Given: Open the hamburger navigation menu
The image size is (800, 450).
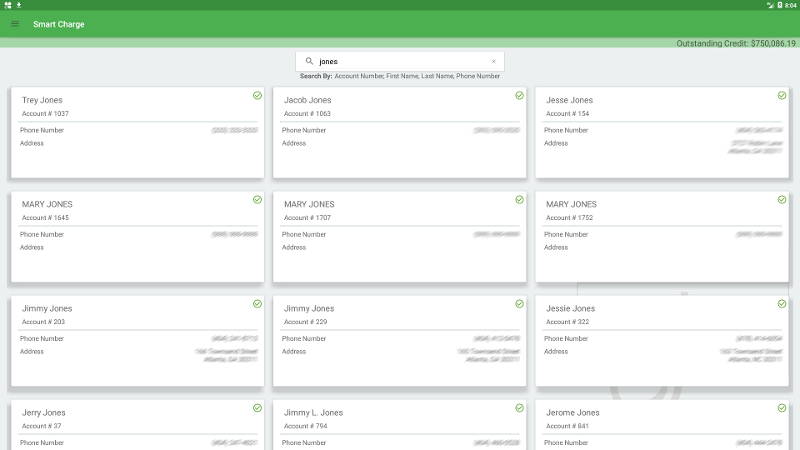Looking at the screenshot, I should [x=15, y=24].
